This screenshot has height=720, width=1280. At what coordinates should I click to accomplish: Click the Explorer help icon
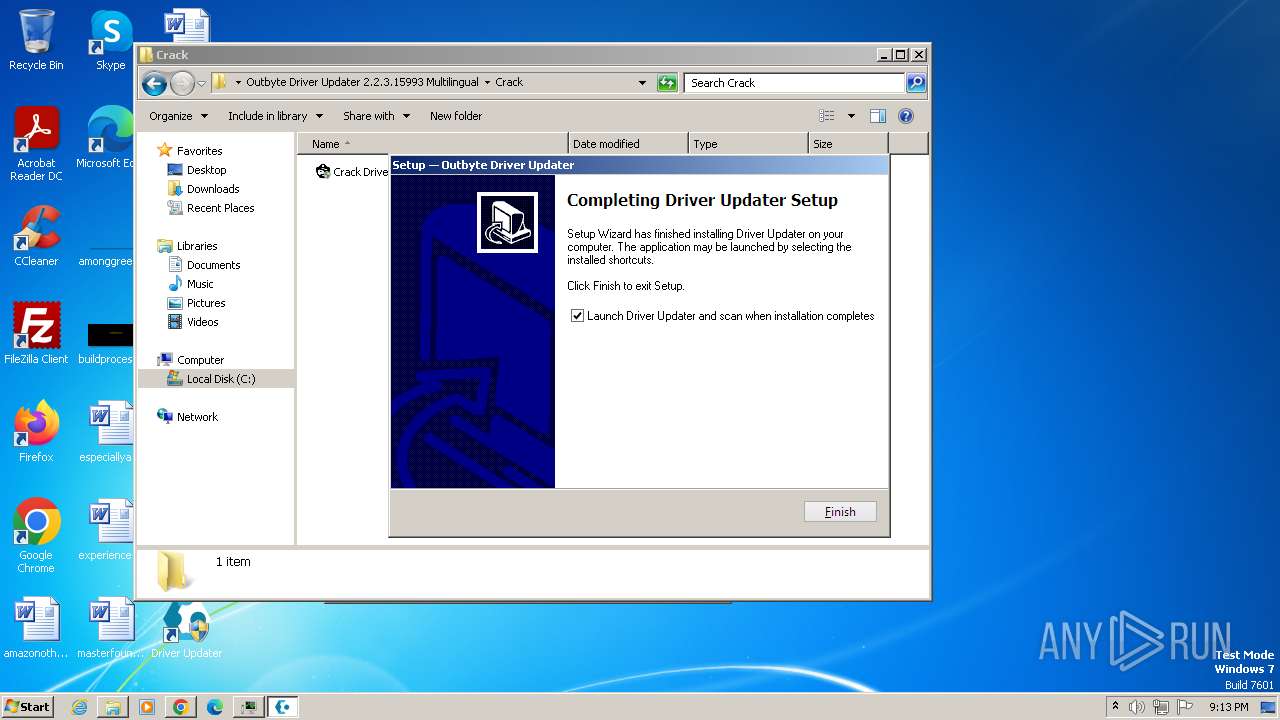coord(906,116)
